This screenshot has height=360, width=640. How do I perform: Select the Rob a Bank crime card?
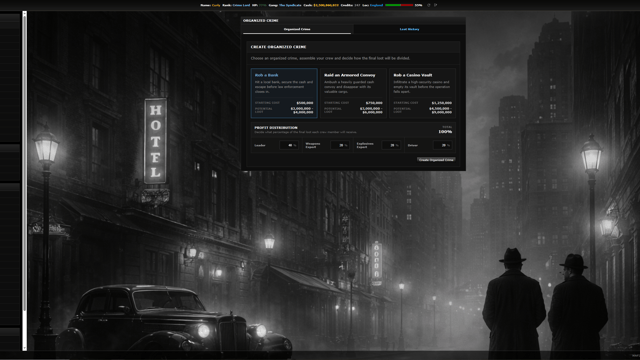point(284,93)
